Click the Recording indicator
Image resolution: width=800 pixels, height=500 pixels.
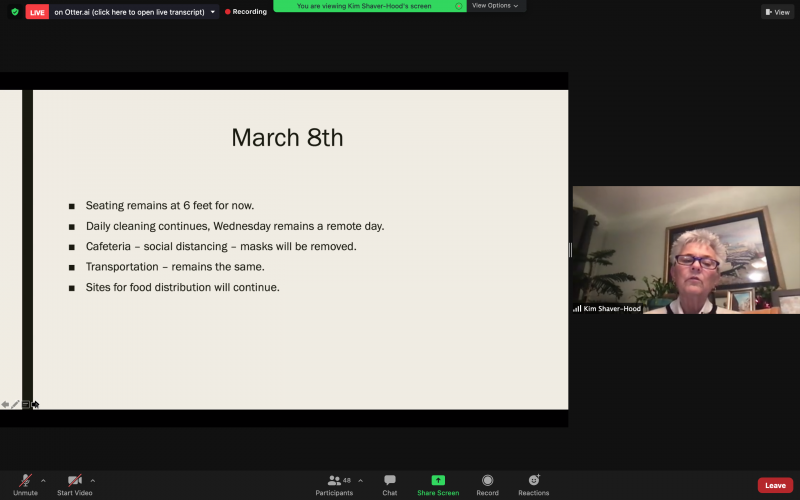click(x=246, y=12)
